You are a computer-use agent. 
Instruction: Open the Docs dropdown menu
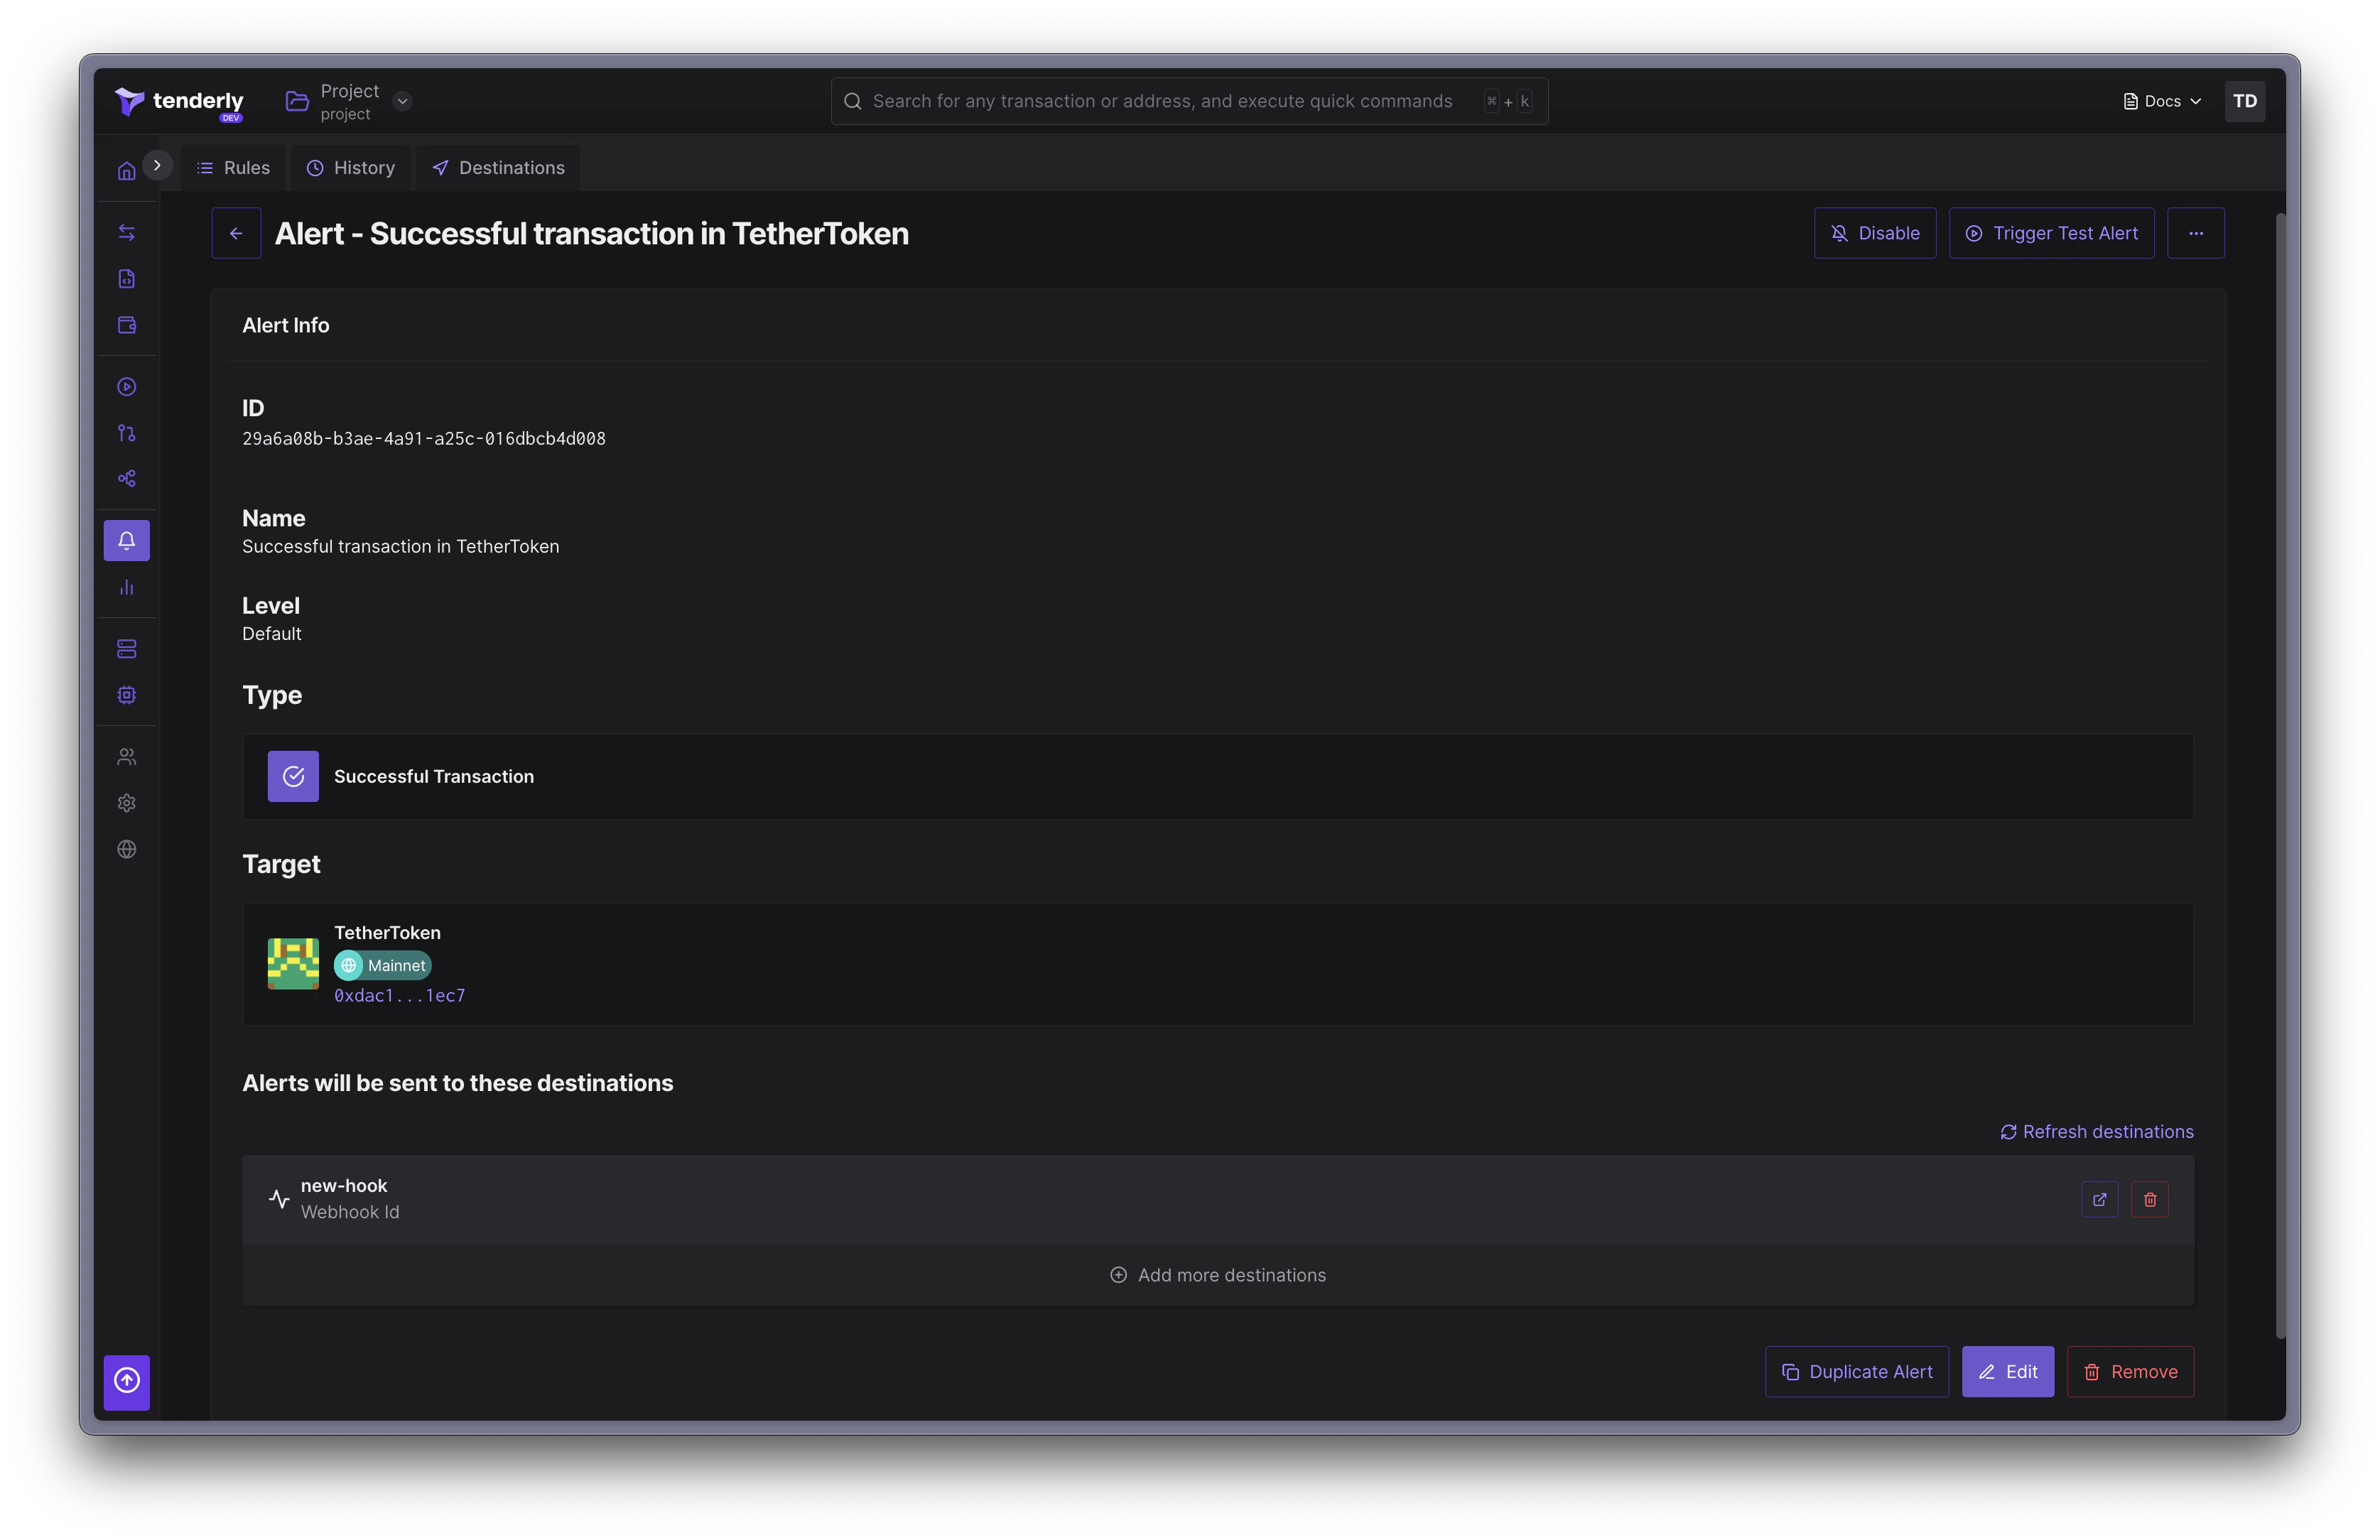pyautogui.click(x=2162, y=101)
